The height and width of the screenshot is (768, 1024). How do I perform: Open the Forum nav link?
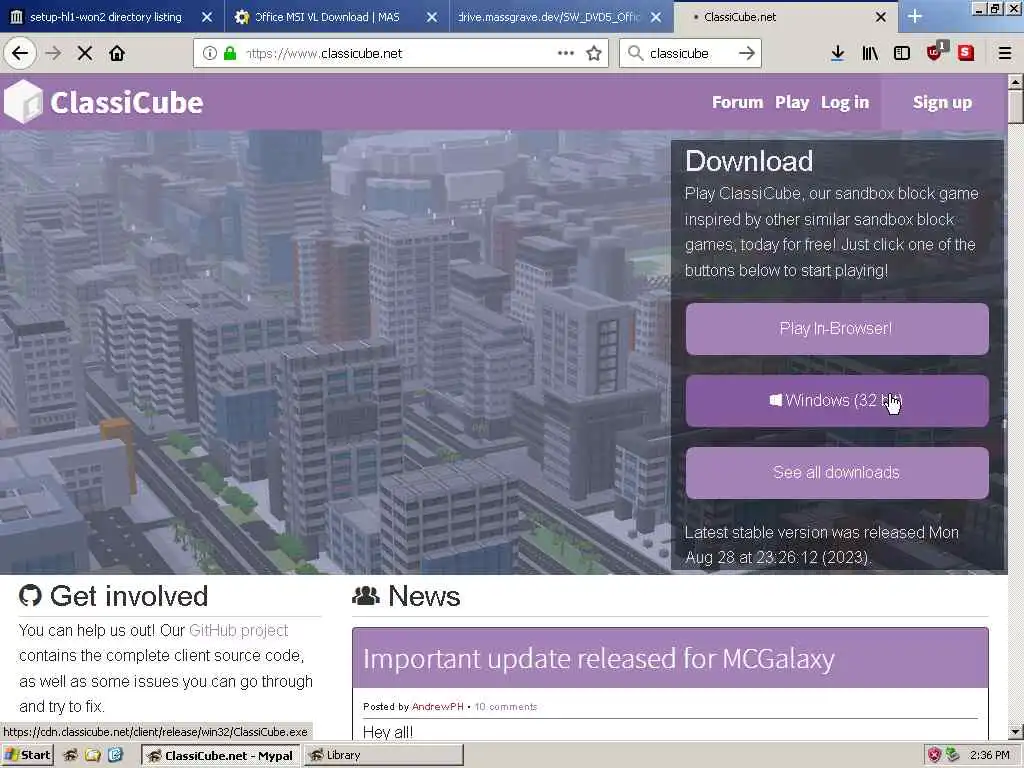pyautogui.click(x=737, y=103)
